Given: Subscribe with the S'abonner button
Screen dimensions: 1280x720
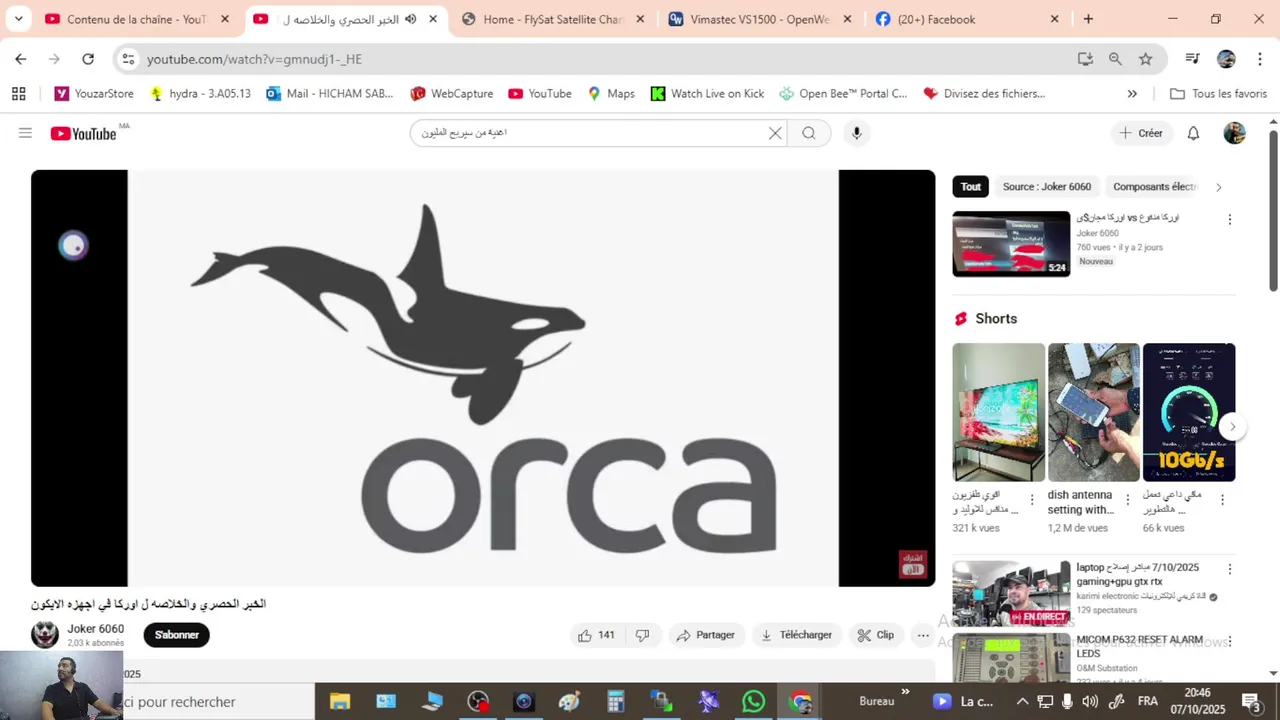Looking at the screenshot, I should click(x=176, y=635).
